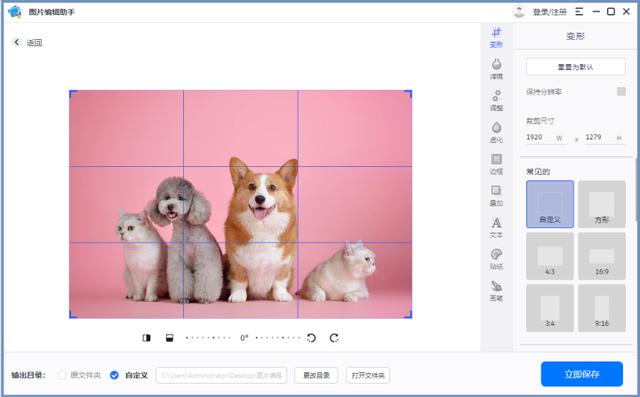Flip the image vertically
This screenshot has height=397, width=640.
coord(169,338)
